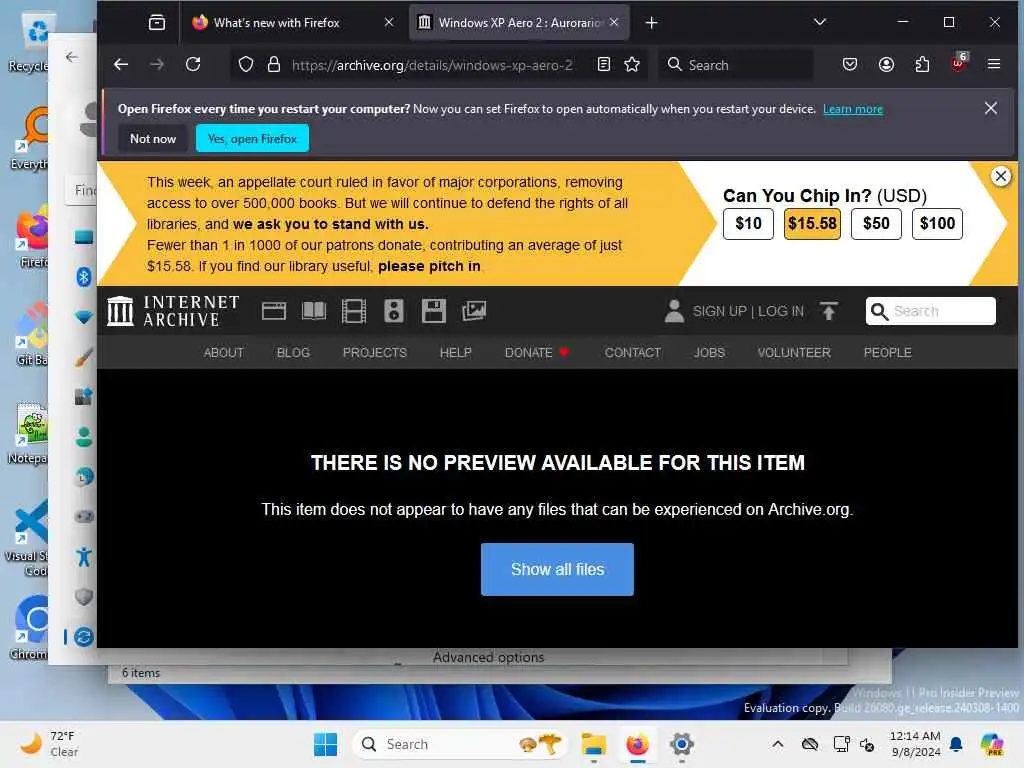1024x768 pixels.
Task: Open VOLUNTEER in archive navigation
Action: (794, 353)
